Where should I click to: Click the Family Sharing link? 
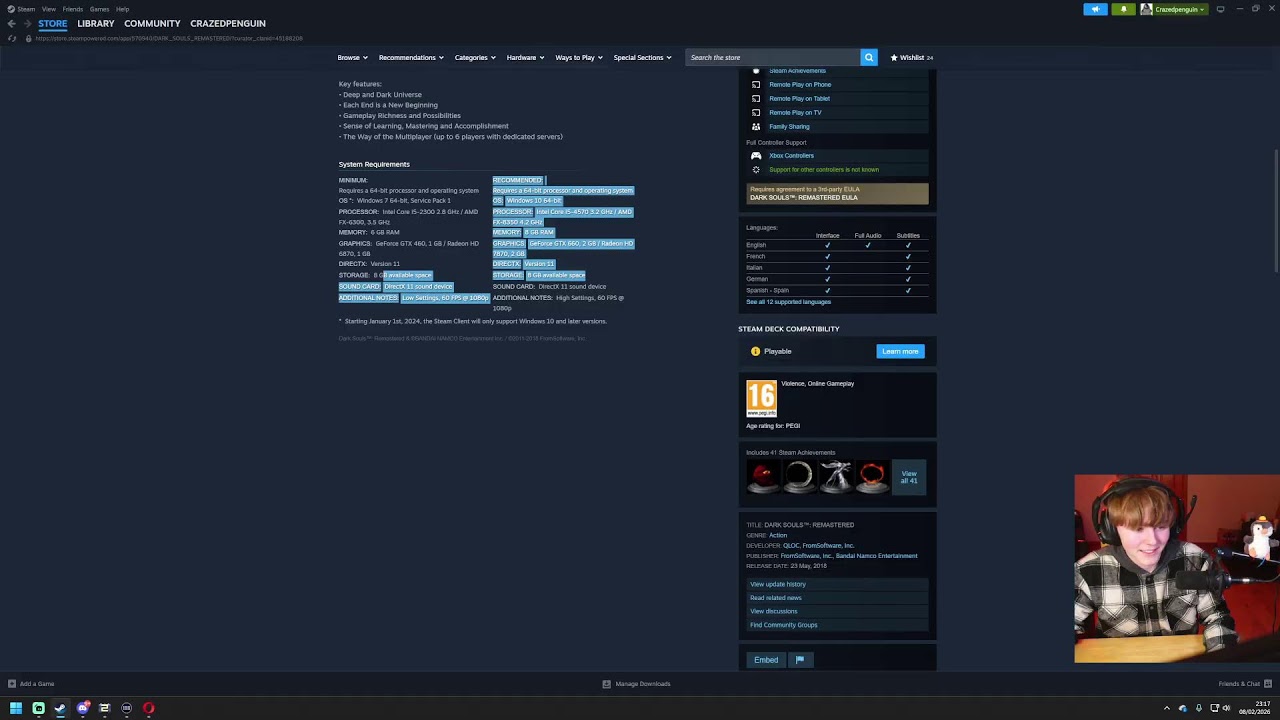[789, 127]
